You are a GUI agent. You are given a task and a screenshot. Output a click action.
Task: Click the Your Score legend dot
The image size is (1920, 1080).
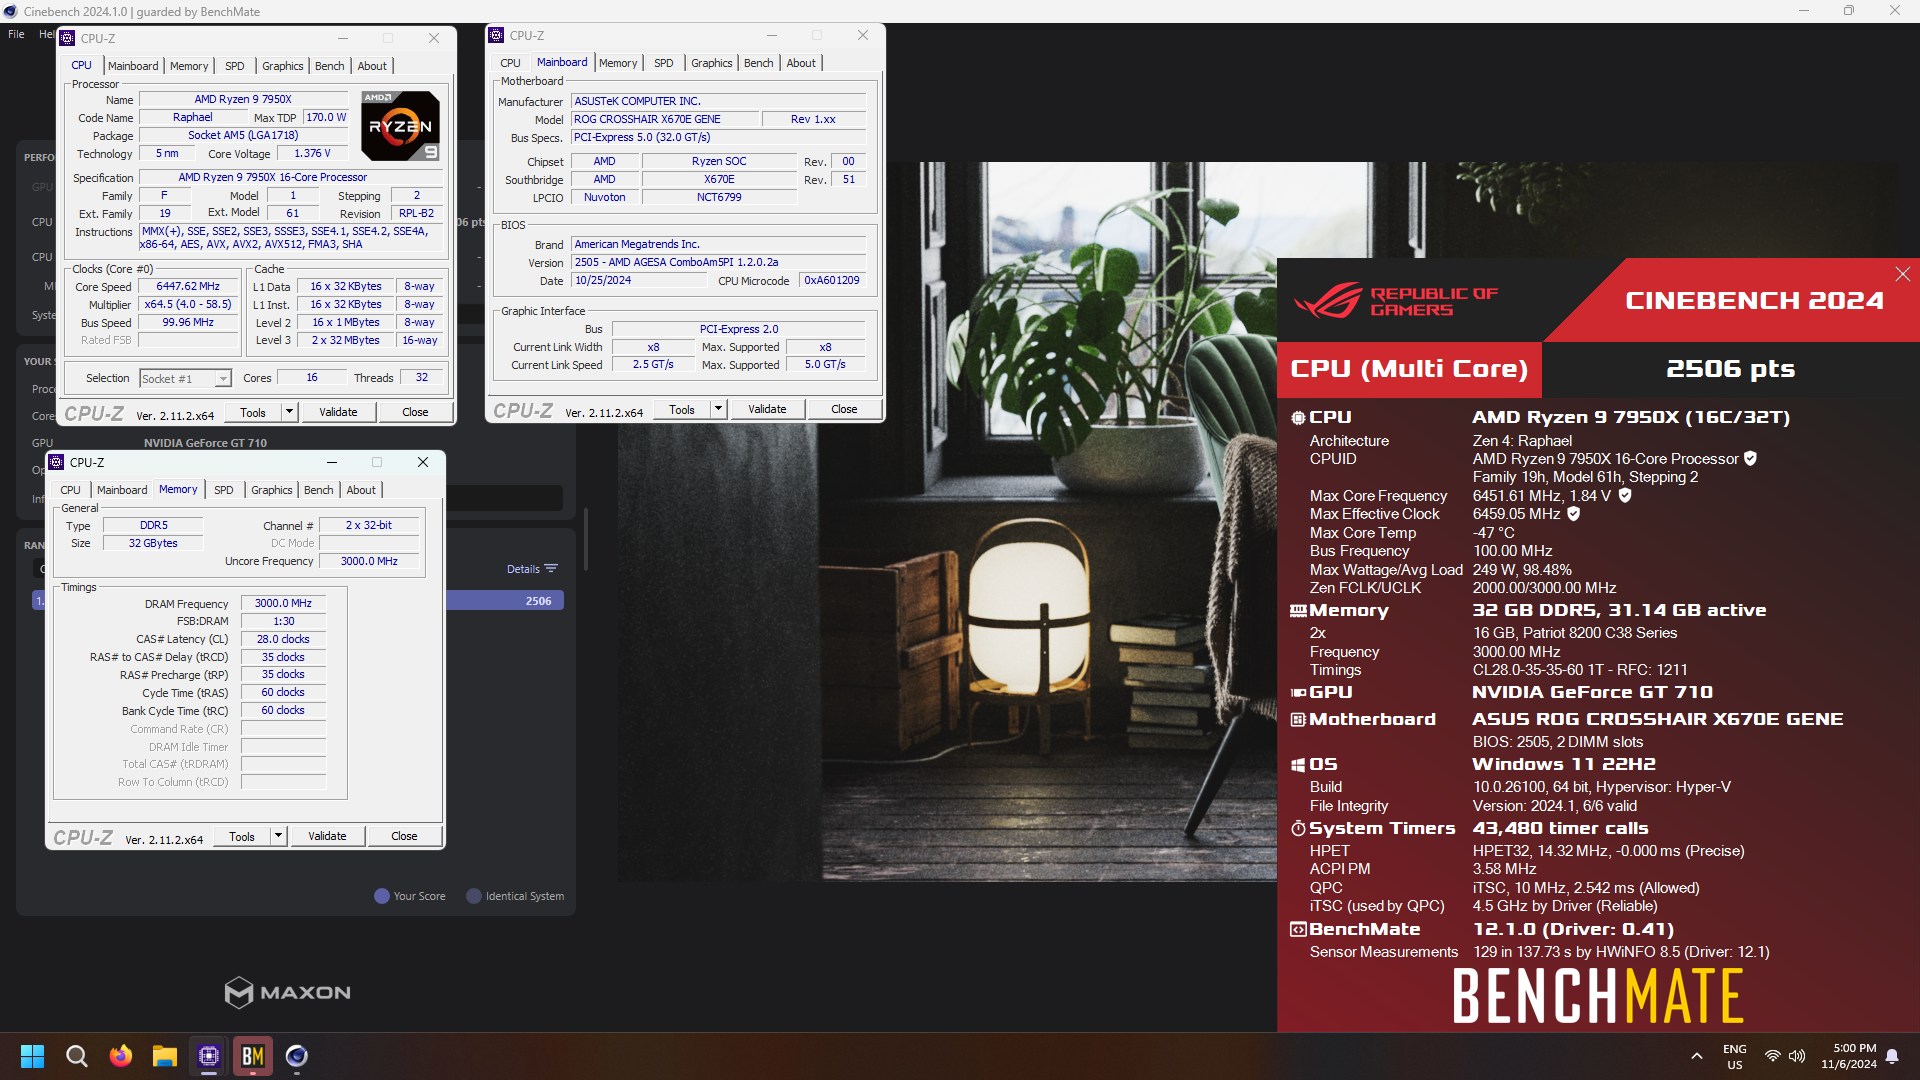381,896
